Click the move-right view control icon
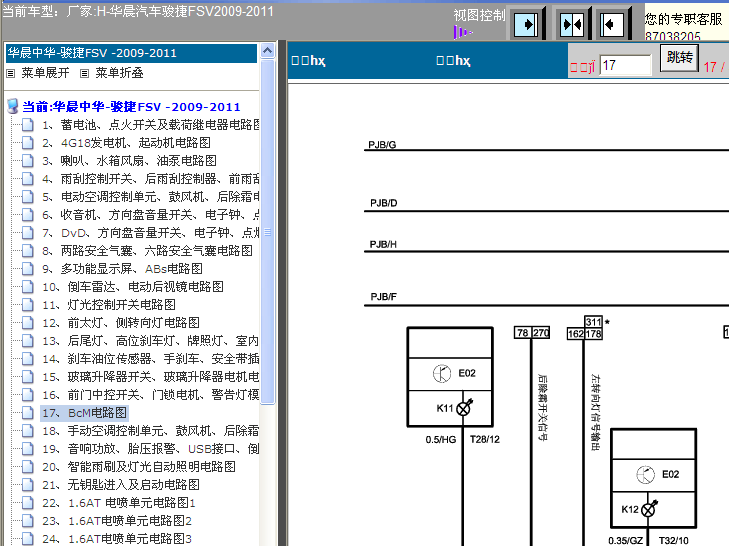The height and width of the screenshot is (546, 729). pyautogui.click(x=526, y=24)
